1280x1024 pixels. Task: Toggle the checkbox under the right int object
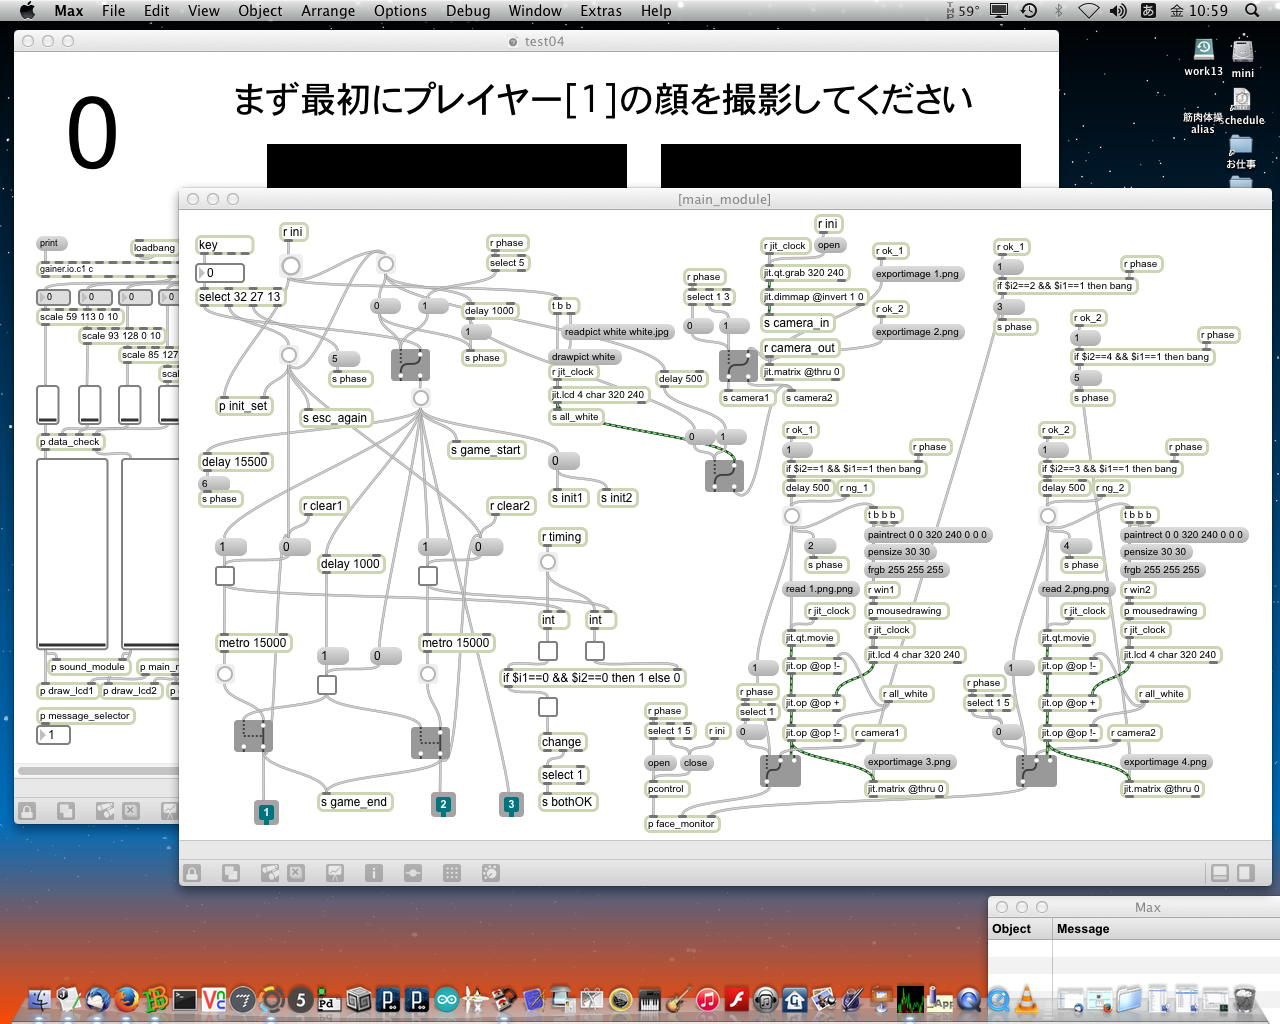595,651
